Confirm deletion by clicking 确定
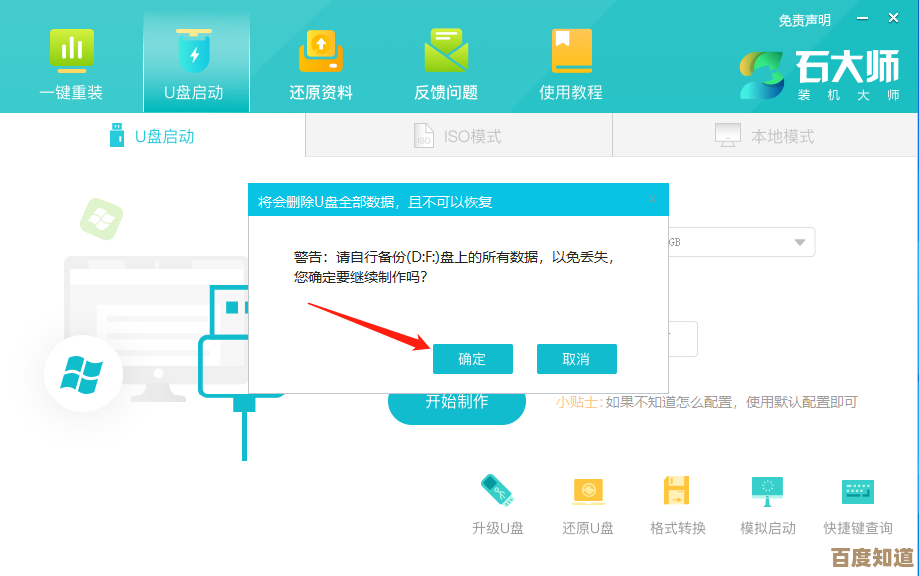Screen dimensions: 919x576 pyautogui.click(x=473, y=358)
